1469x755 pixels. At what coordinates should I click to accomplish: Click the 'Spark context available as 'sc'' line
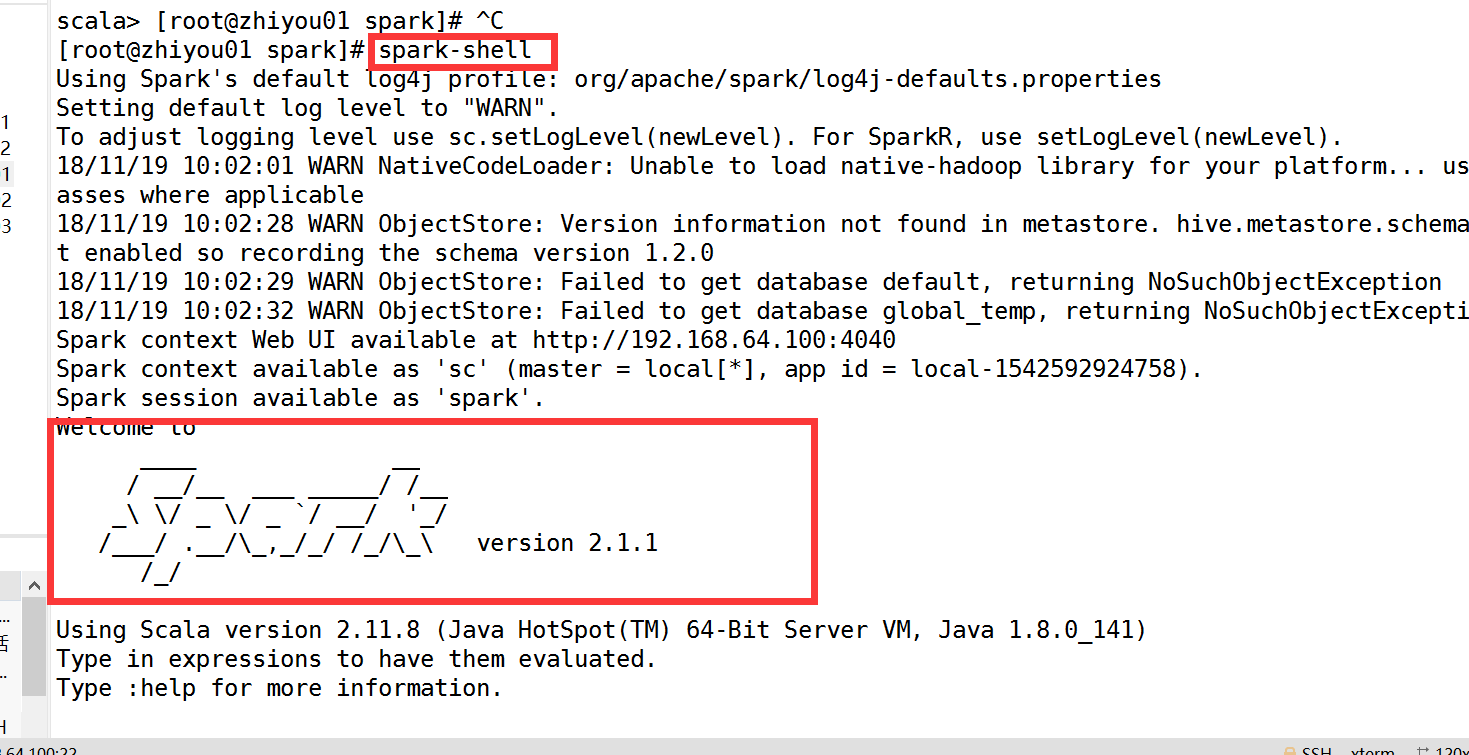point(629,369)
